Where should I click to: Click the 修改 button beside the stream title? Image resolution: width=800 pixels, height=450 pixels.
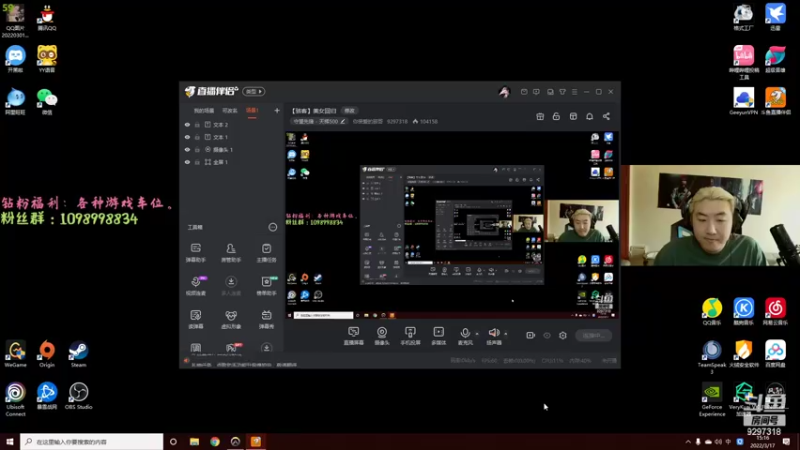[349, 111]
